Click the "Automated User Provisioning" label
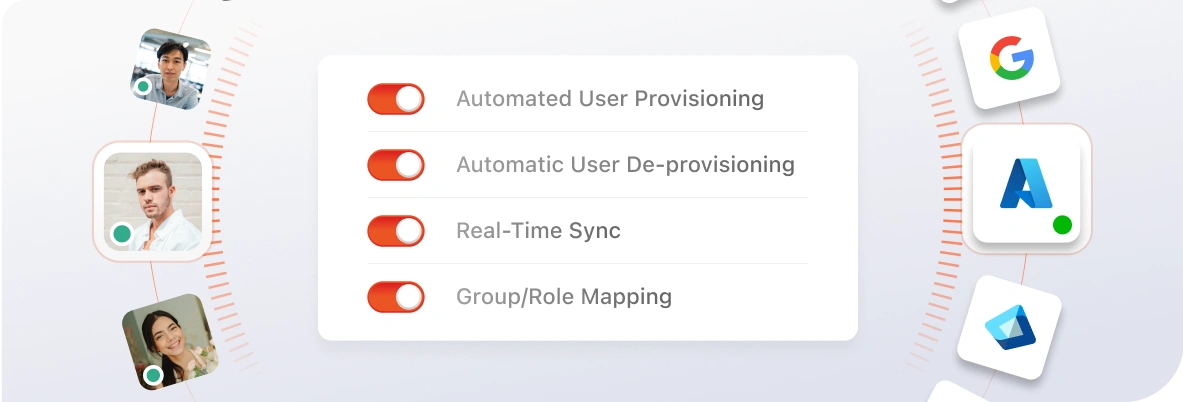 pyautogui.click(x=610, y=99)
